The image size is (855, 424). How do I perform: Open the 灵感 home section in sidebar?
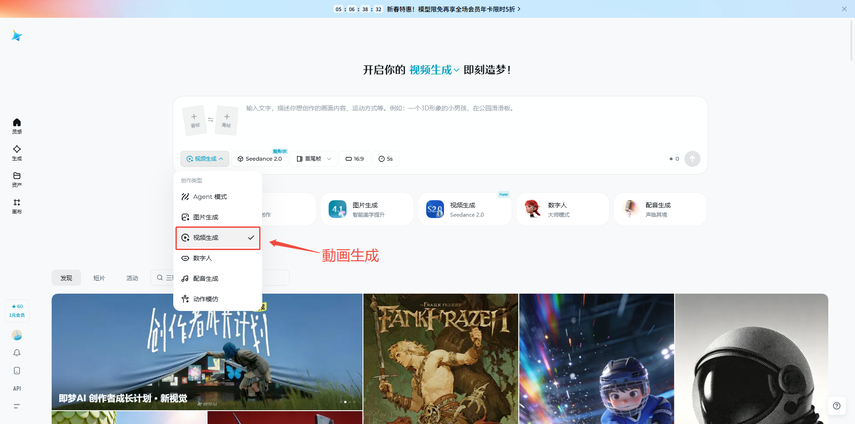pyautogui.click(x=17, y=126)
